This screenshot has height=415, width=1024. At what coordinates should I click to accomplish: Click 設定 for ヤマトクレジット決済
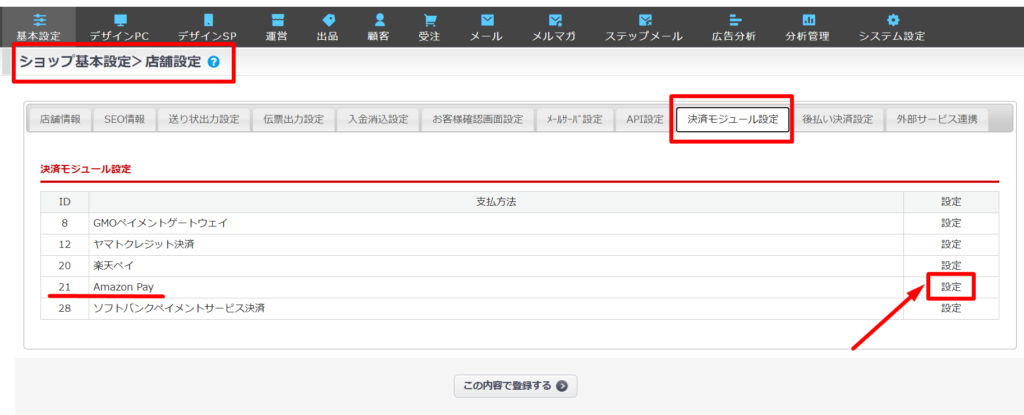(x=951, y=244)
